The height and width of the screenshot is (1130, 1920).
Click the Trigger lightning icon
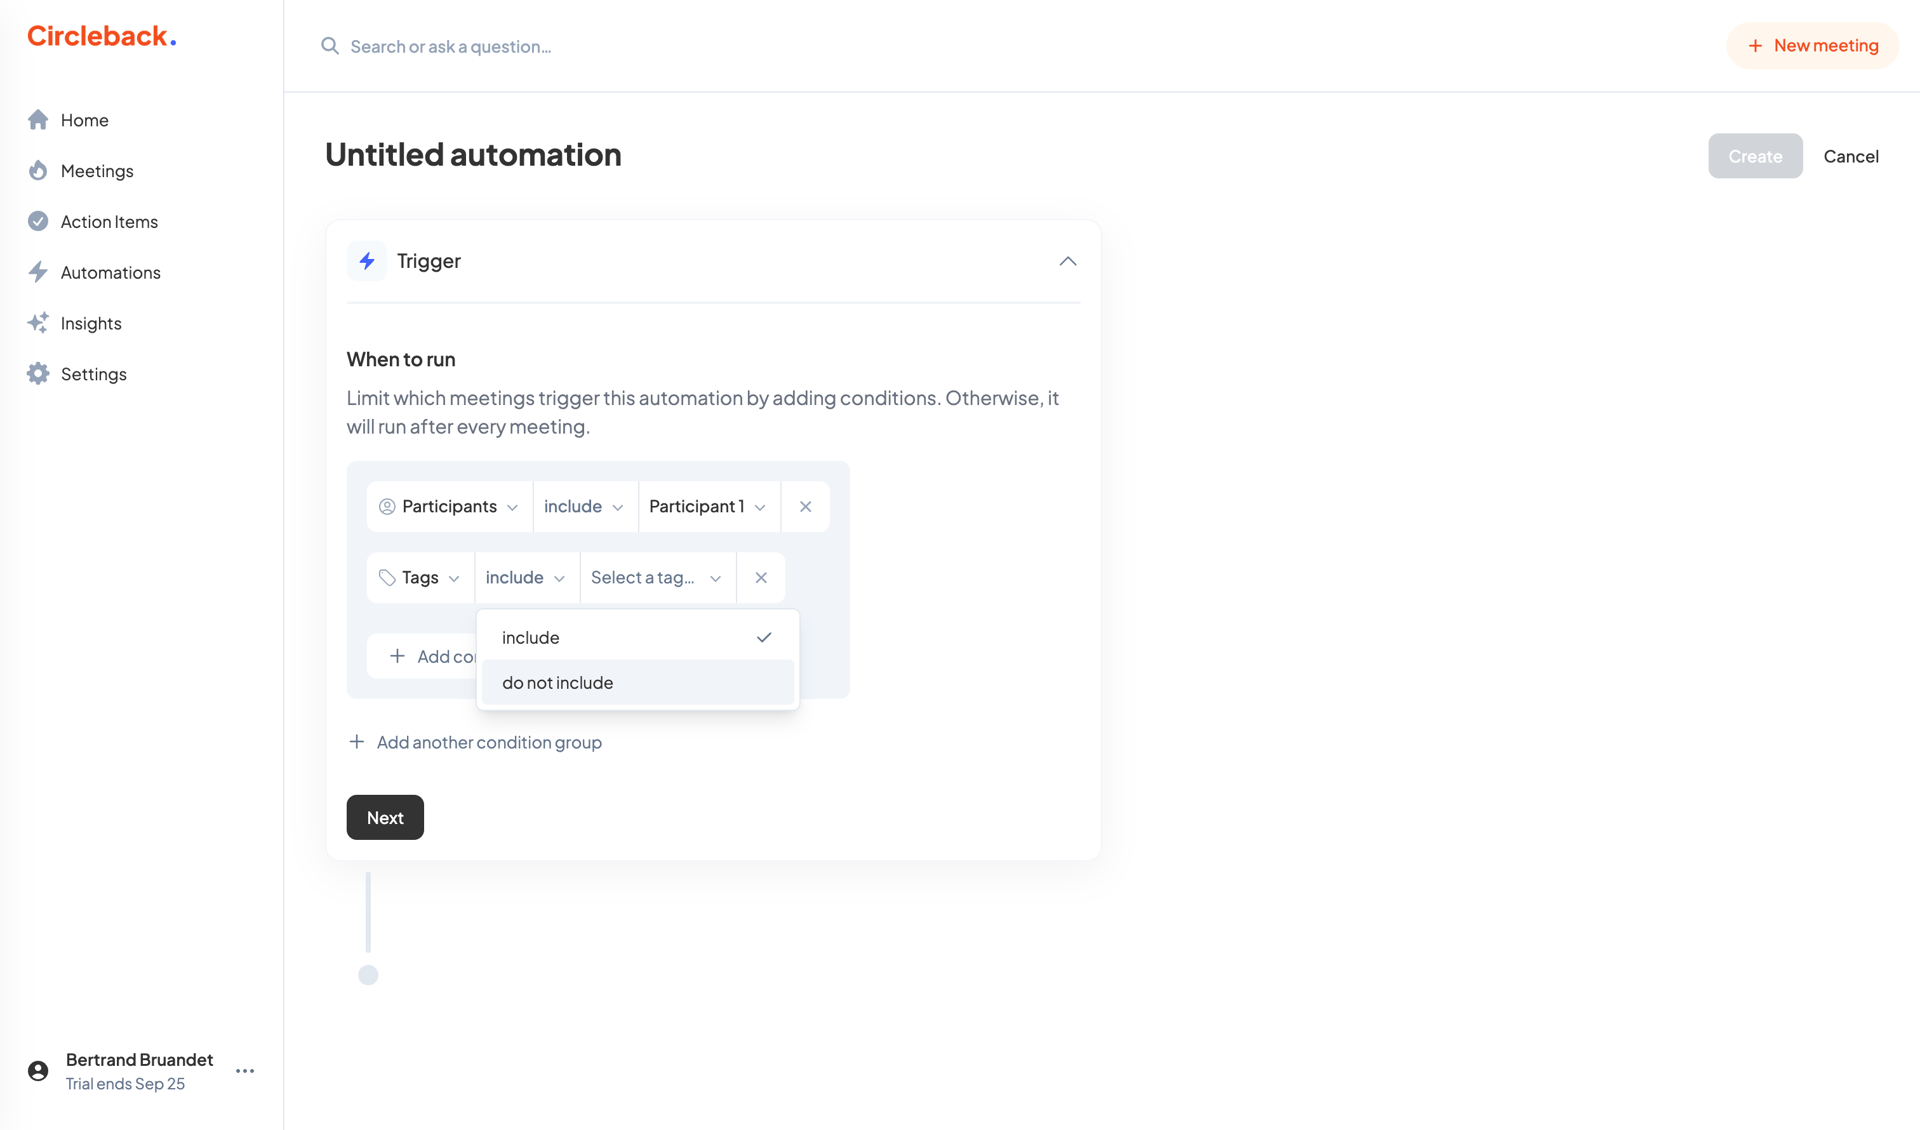pyautogui.click(x=367, y=260)
